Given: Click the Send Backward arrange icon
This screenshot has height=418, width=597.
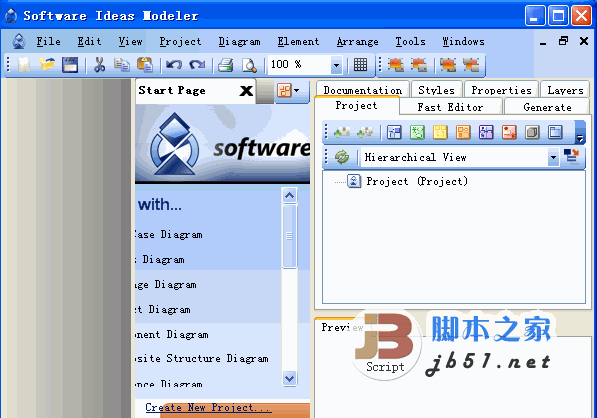Looking at the screenshot, I should [x=471, y=65].
